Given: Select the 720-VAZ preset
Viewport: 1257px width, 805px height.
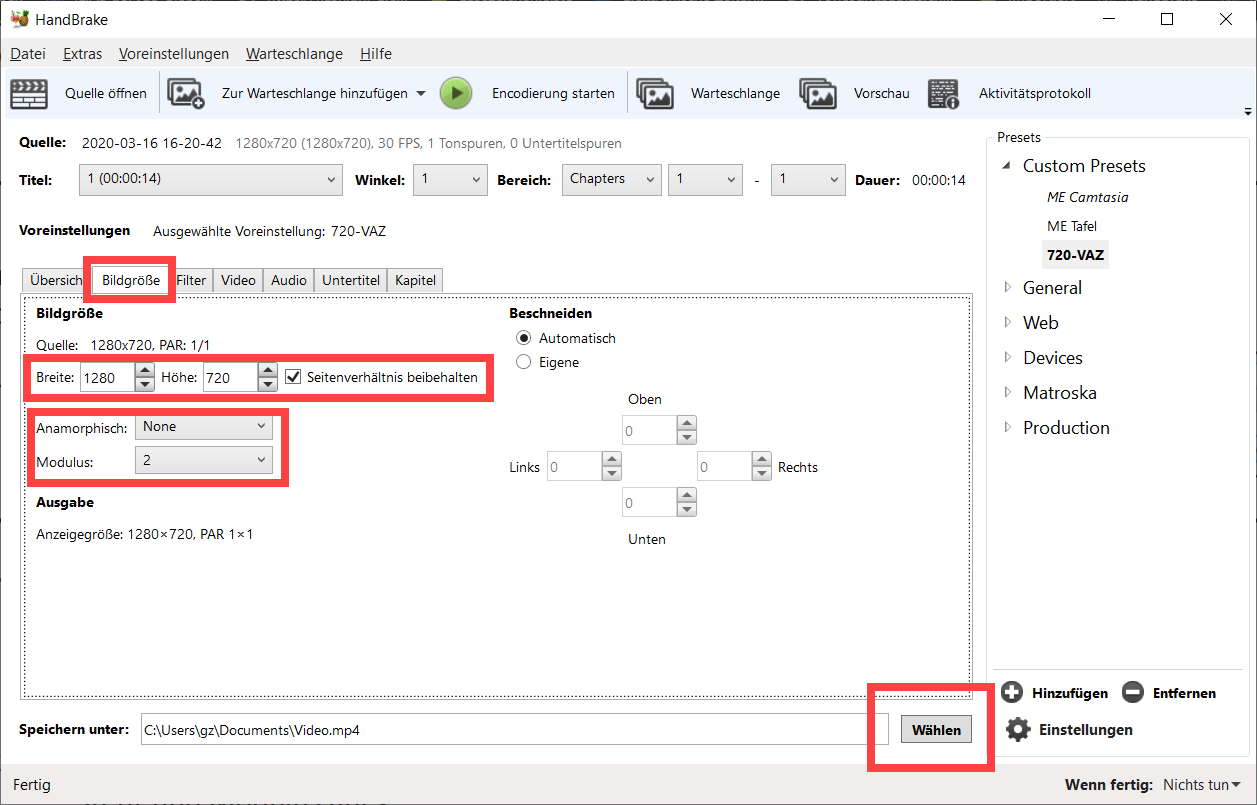Looking at the screenshot, I should (1076, 255).
